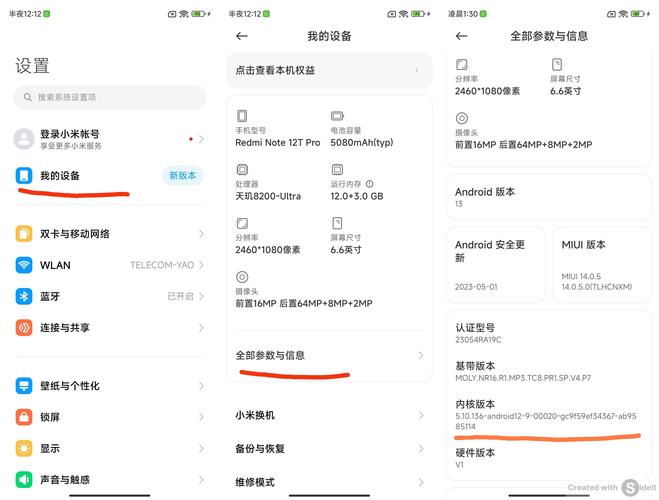Tap the 锁屏 lock icon
The image size is (659, 500).
24,417
